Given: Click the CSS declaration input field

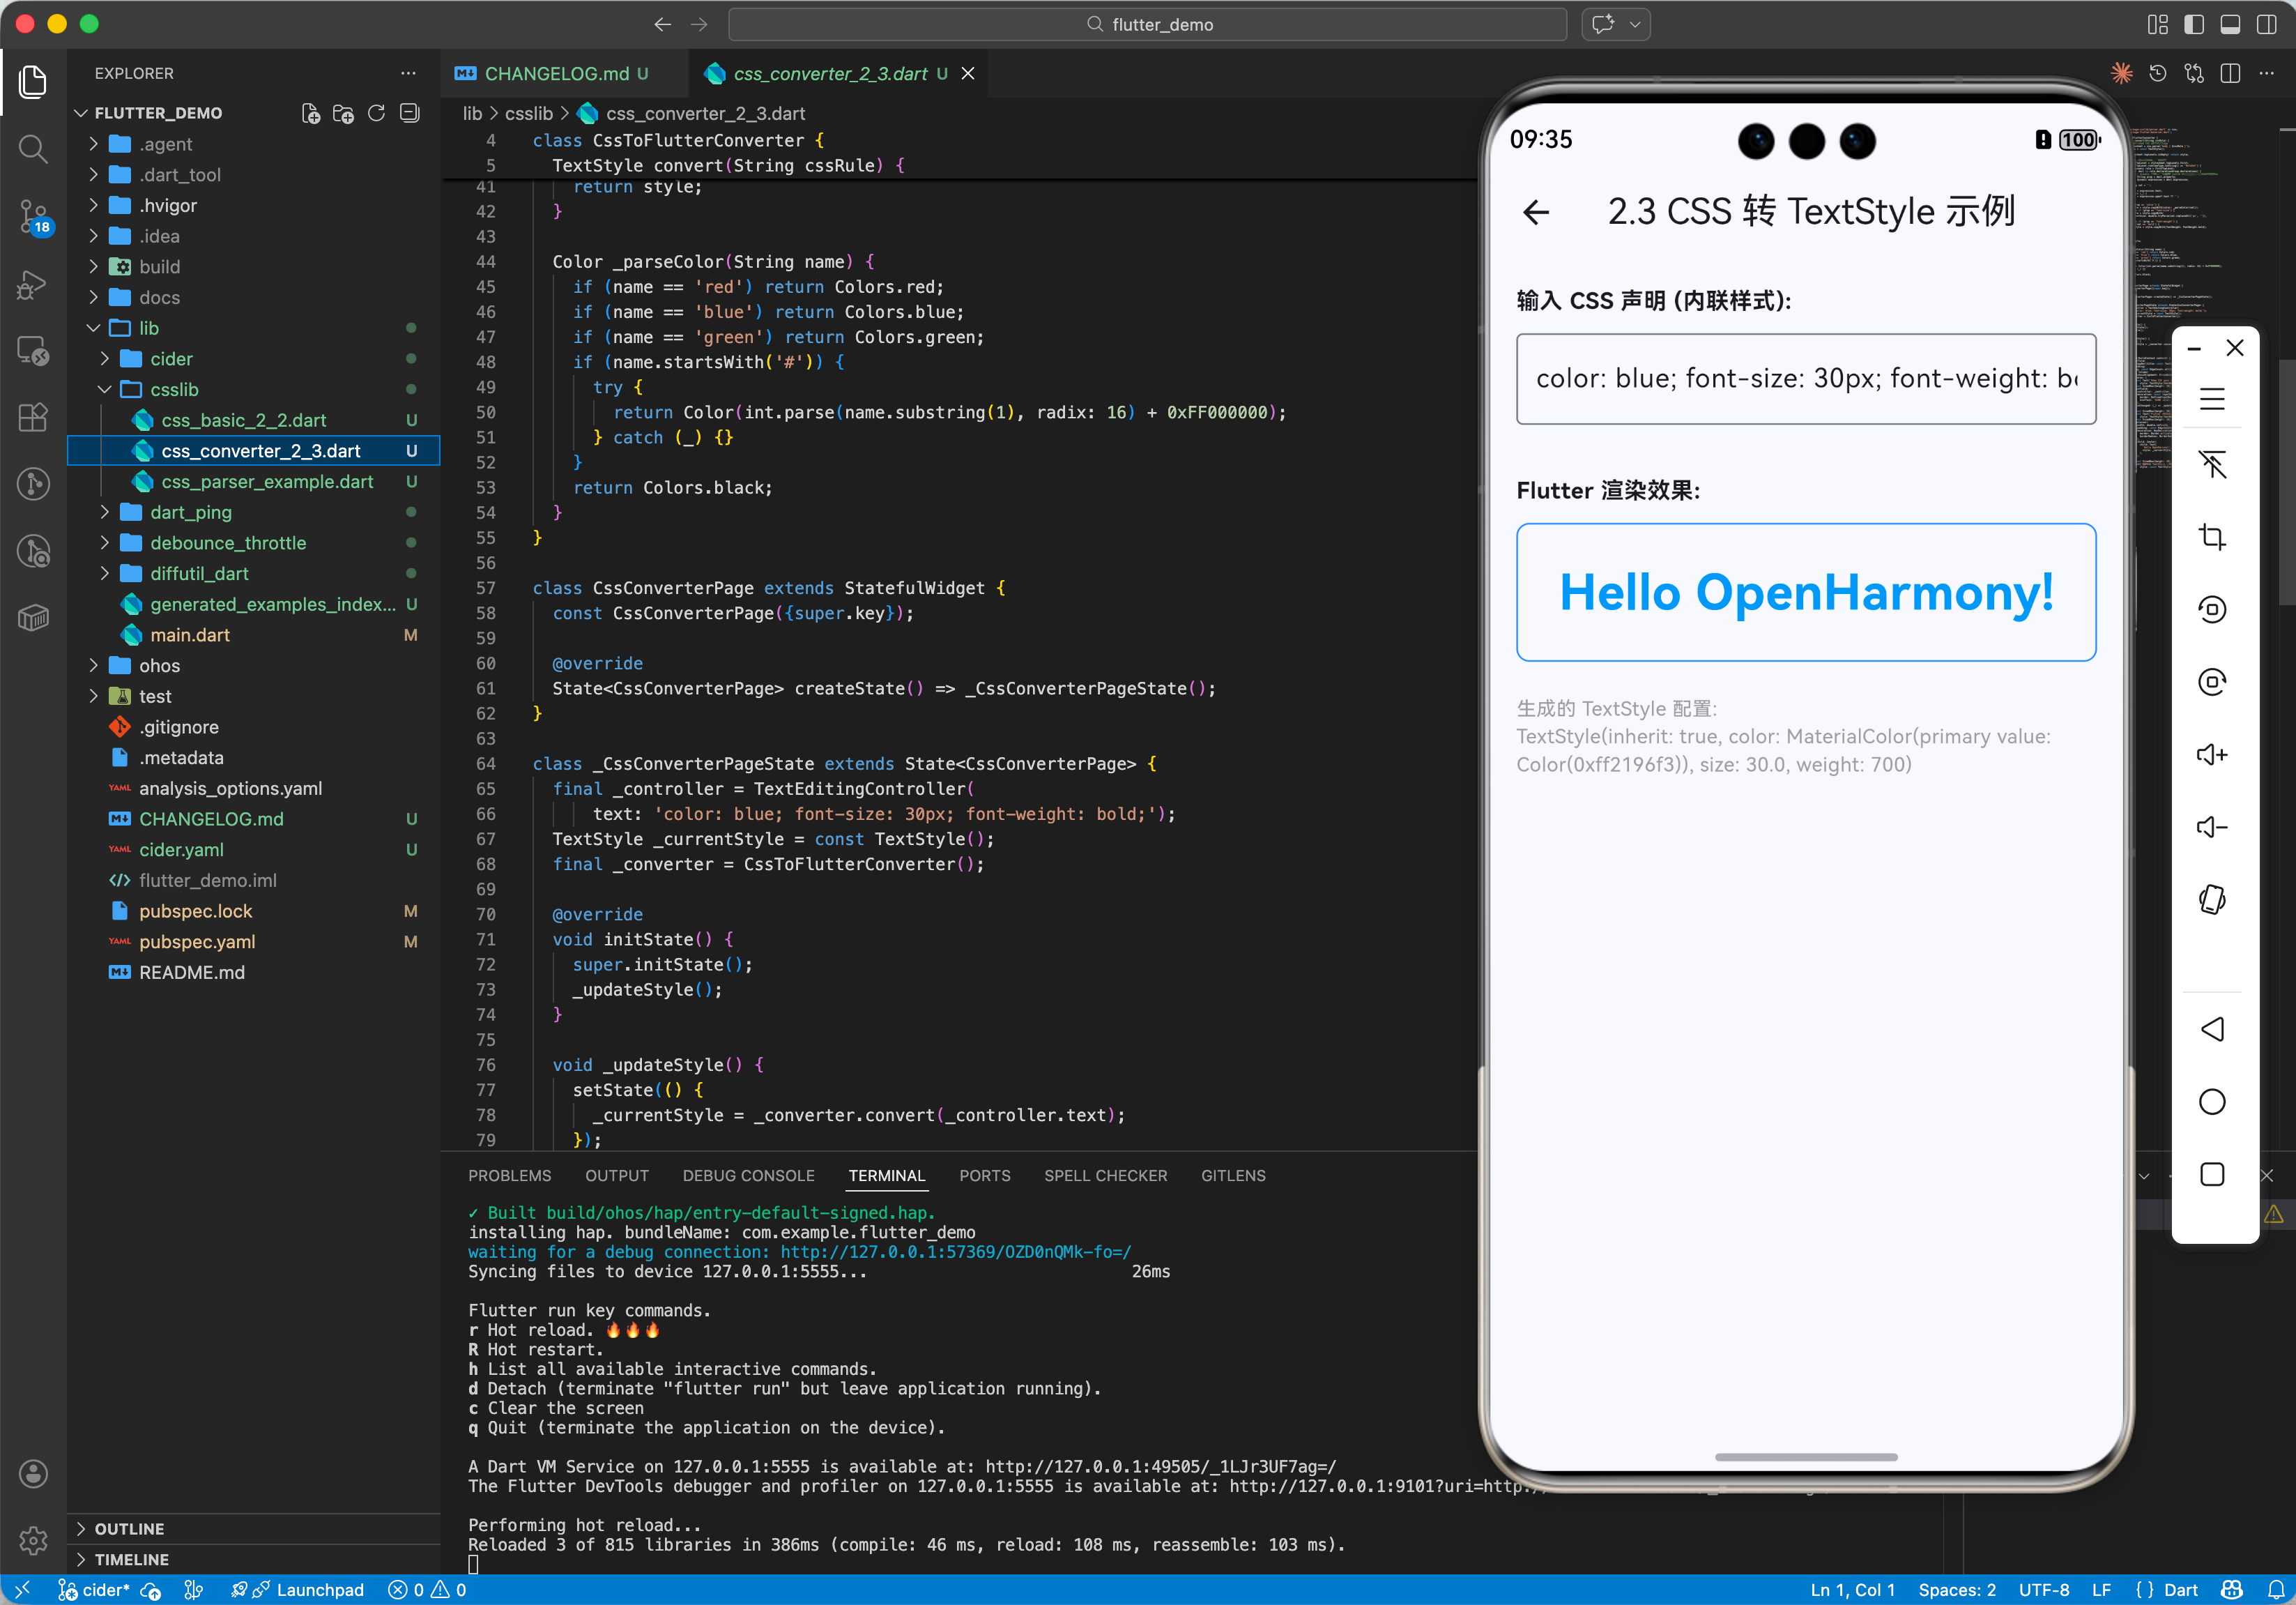Looking at the screenshot, I should coord(1805,378).
